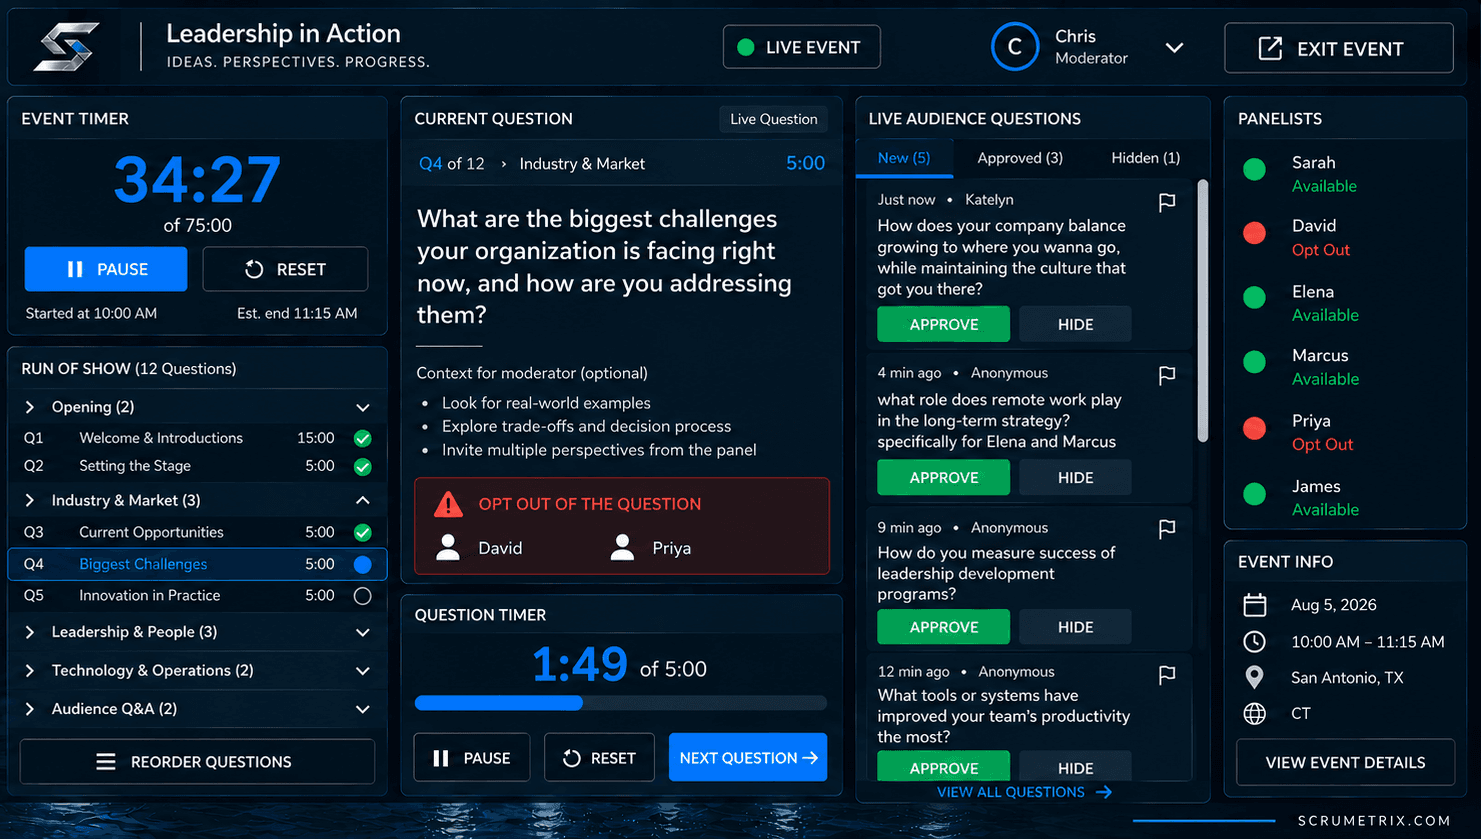Click the globe icon beside CT
Screen dimensions: 1481x839
[1255, 714]
